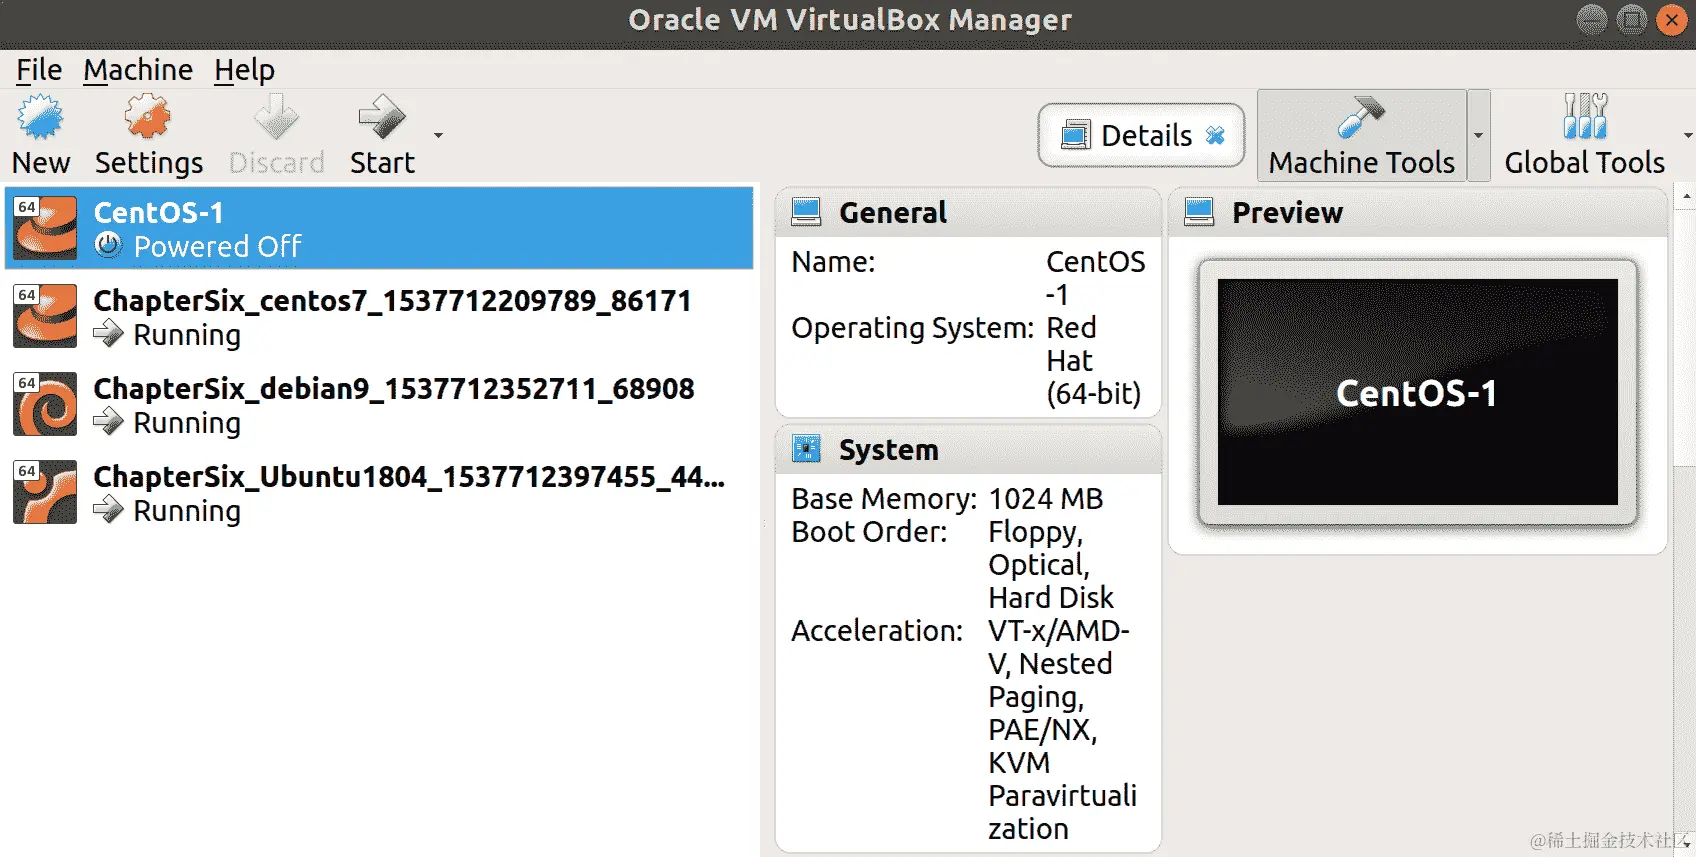Click the Debian swirl OS icon
1696x857 pixels.
[x=45, y=404]
